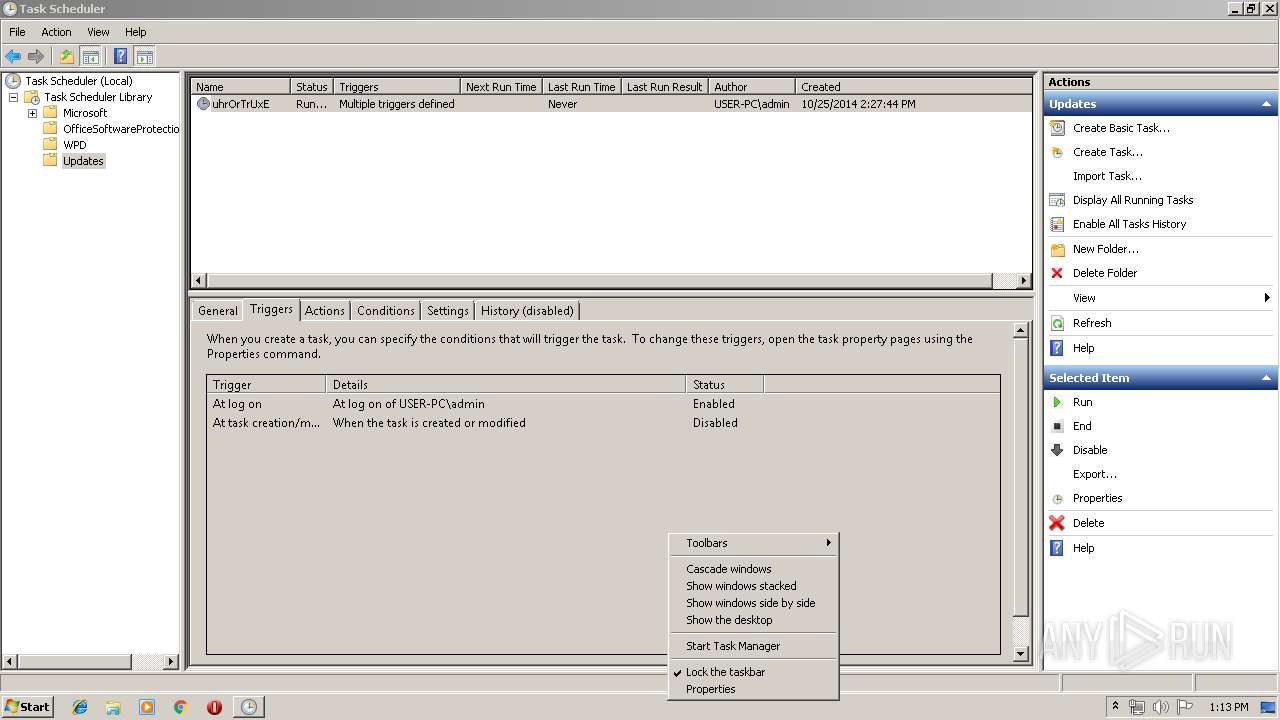Click the Forward arrow toolbar icon

tap(36, 57)
